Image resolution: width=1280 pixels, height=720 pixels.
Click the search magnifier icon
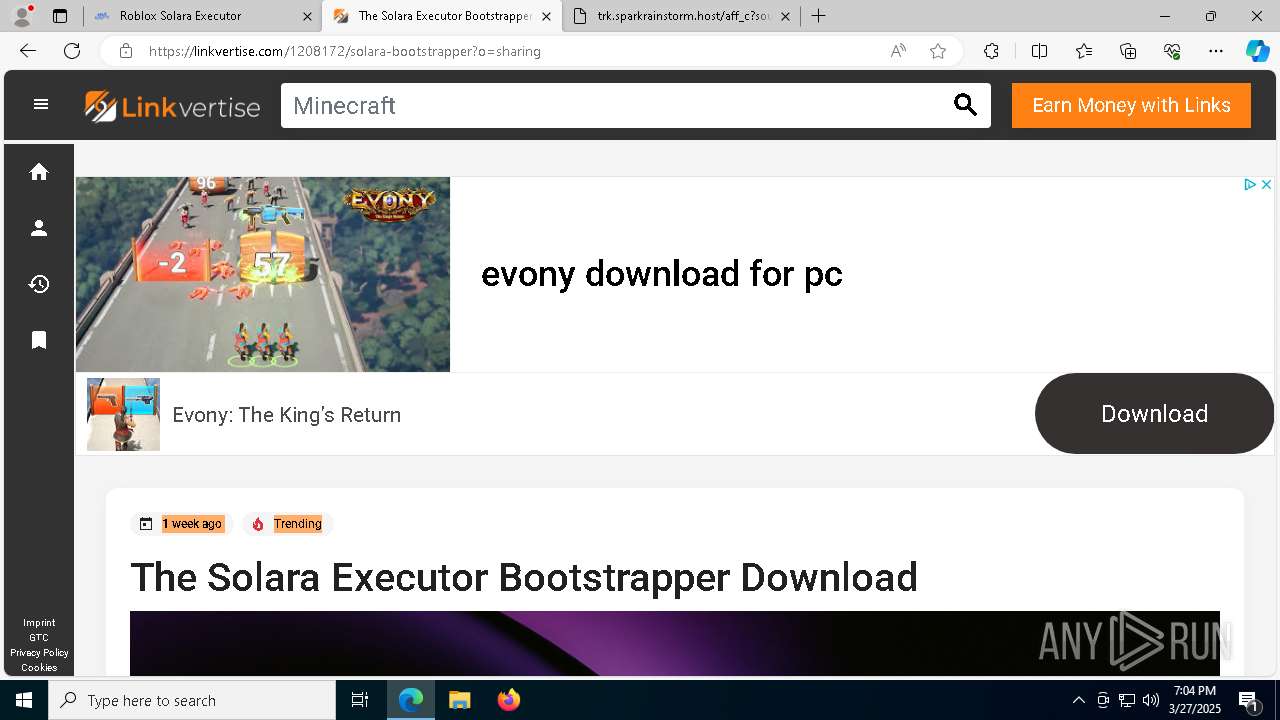pos(965,105)
